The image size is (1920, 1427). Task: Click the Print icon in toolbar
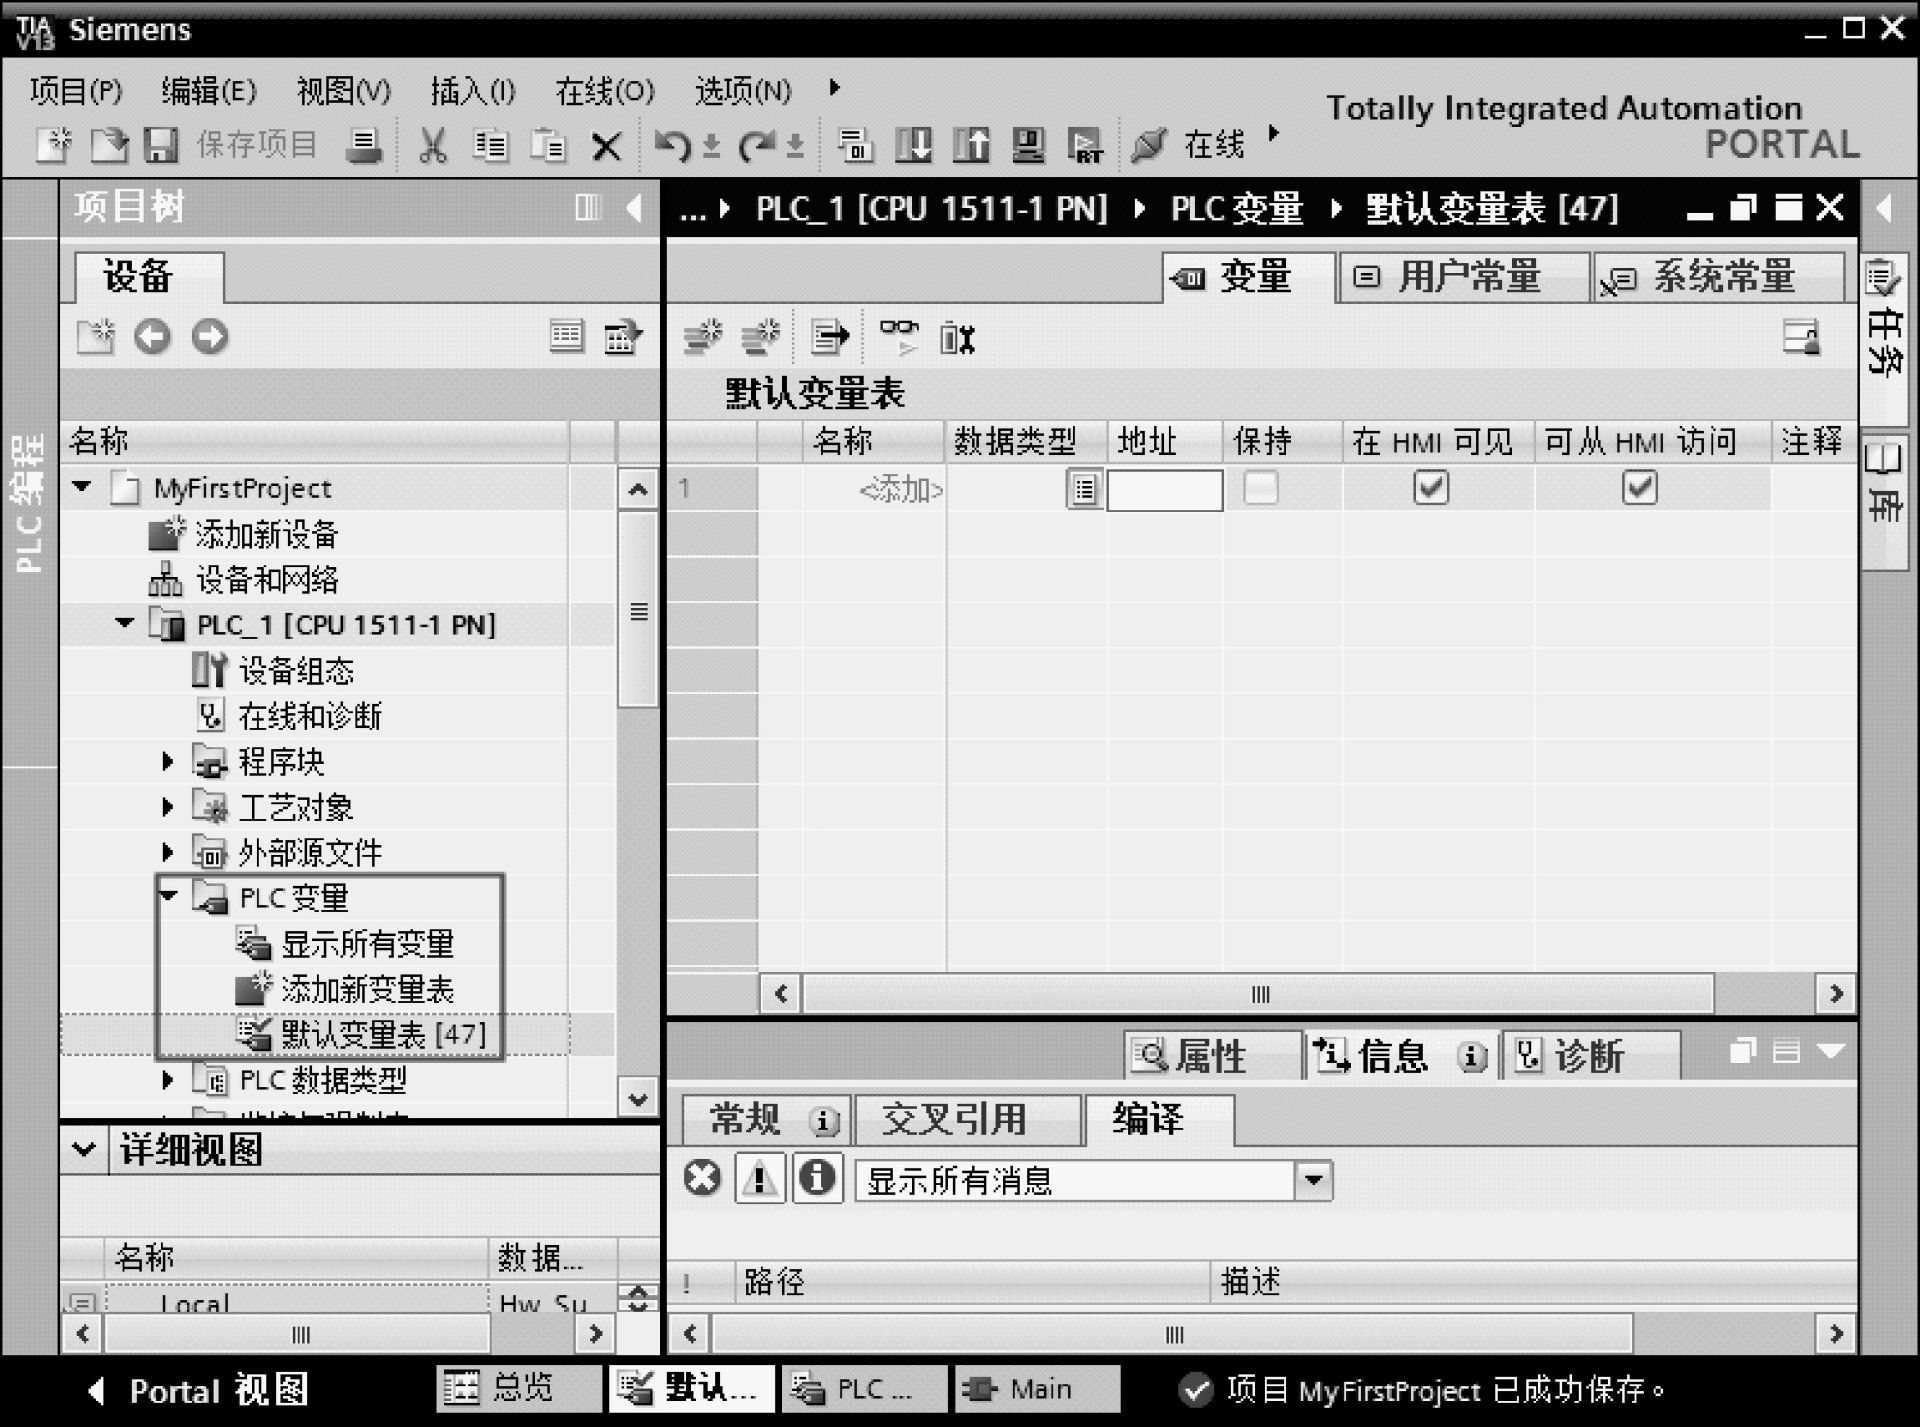click(363, 146)
